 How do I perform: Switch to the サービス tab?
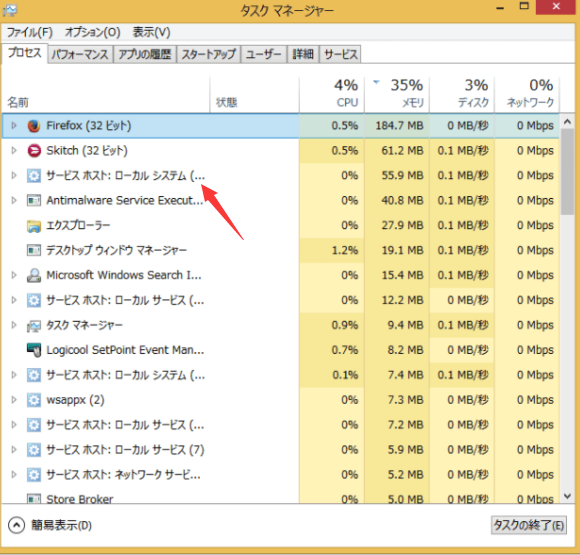340,54
